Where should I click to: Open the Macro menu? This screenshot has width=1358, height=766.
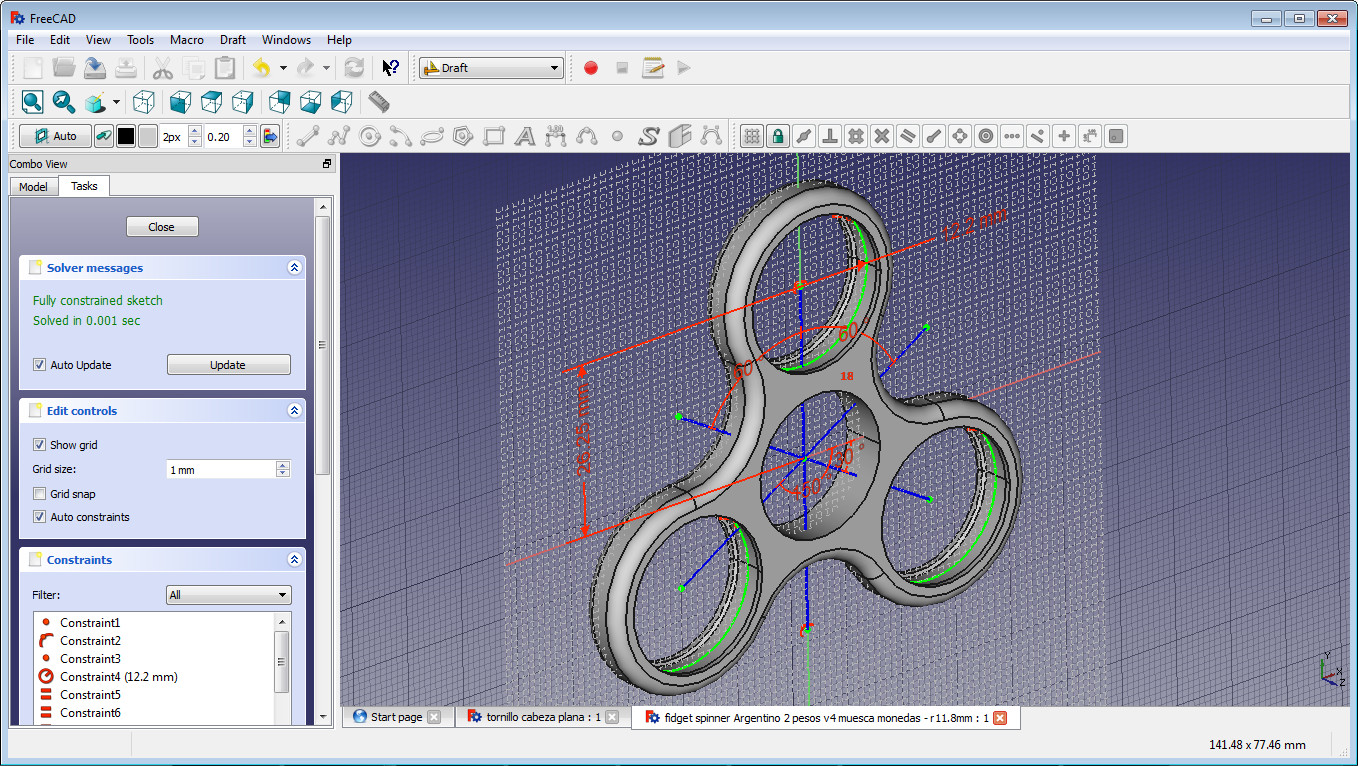pyautogui.click(x=187, y=40)
